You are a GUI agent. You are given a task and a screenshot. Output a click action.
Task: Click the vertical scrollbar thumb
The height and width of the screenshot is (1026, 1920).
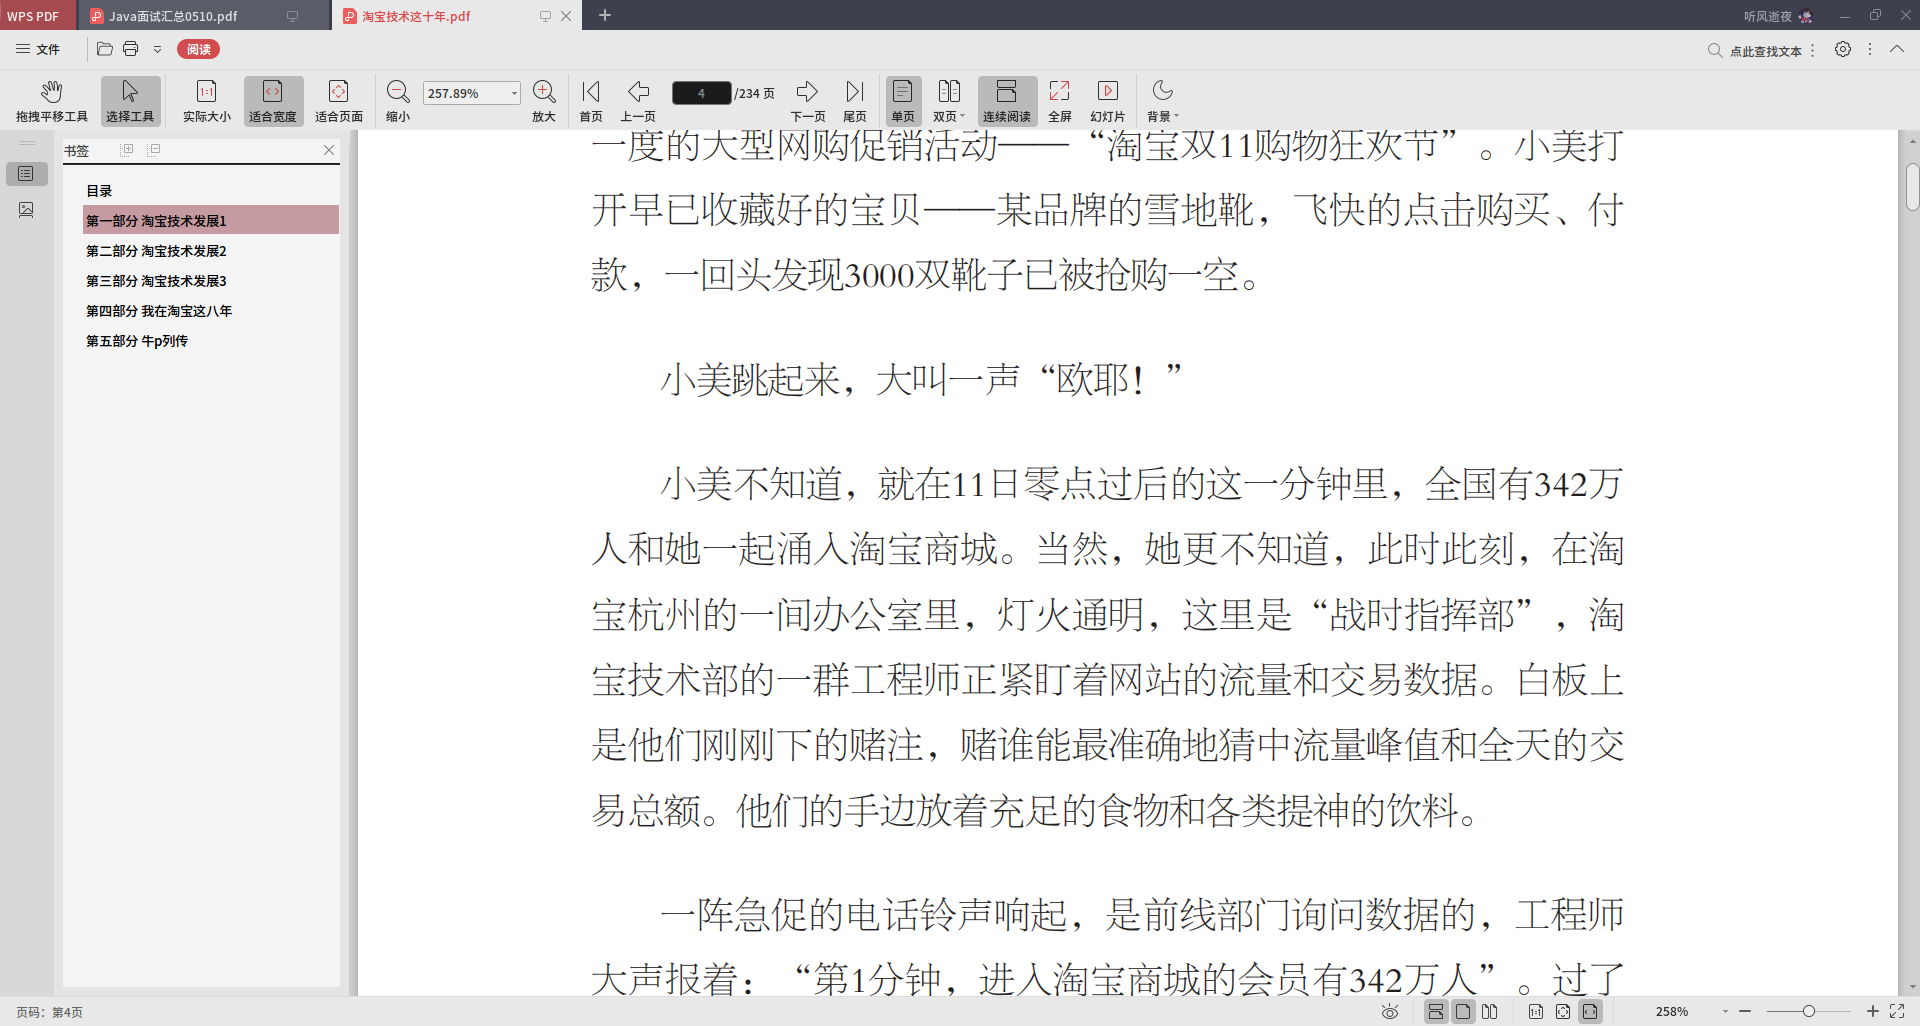tap(1912, 187)
